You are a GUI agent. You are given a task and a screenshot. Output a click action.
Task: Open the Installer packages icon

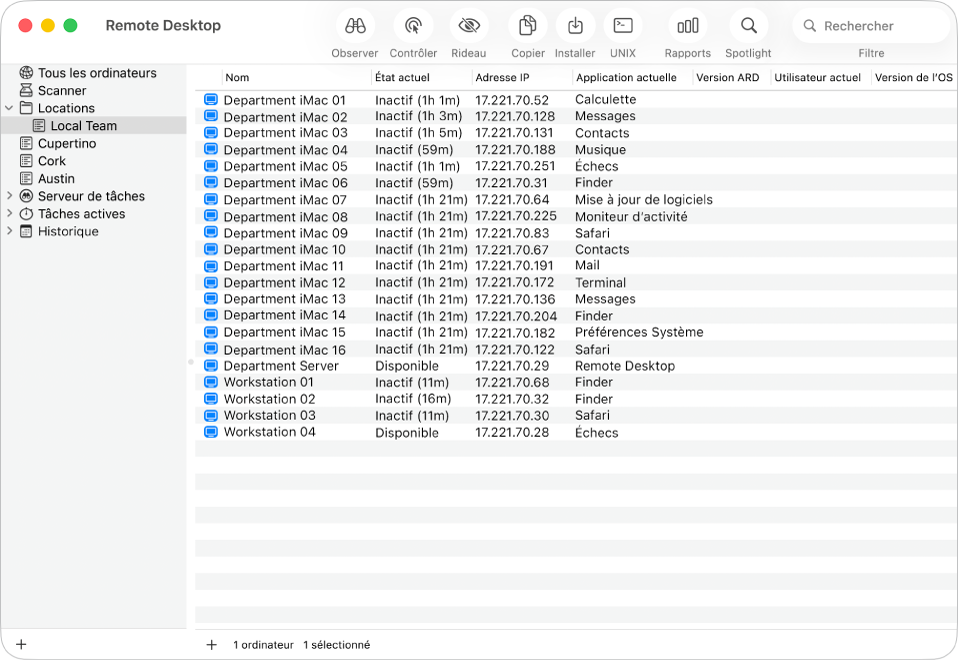575,26
